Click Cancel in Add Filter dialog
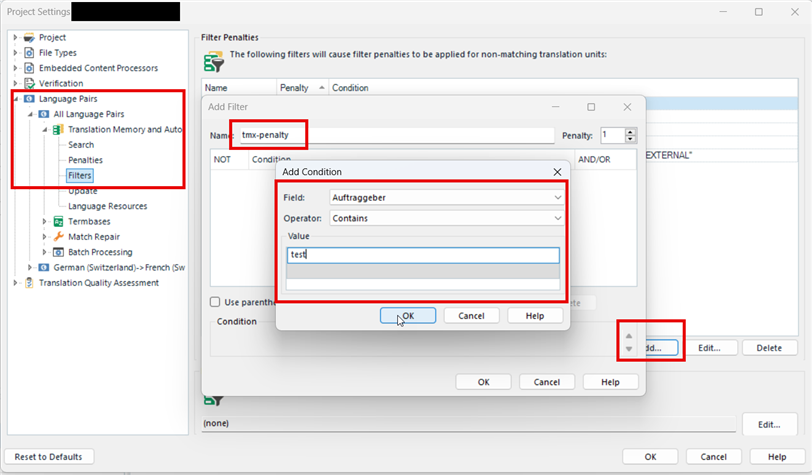The image size is (812, 475). pyautogui.click(x=547, y=382)
